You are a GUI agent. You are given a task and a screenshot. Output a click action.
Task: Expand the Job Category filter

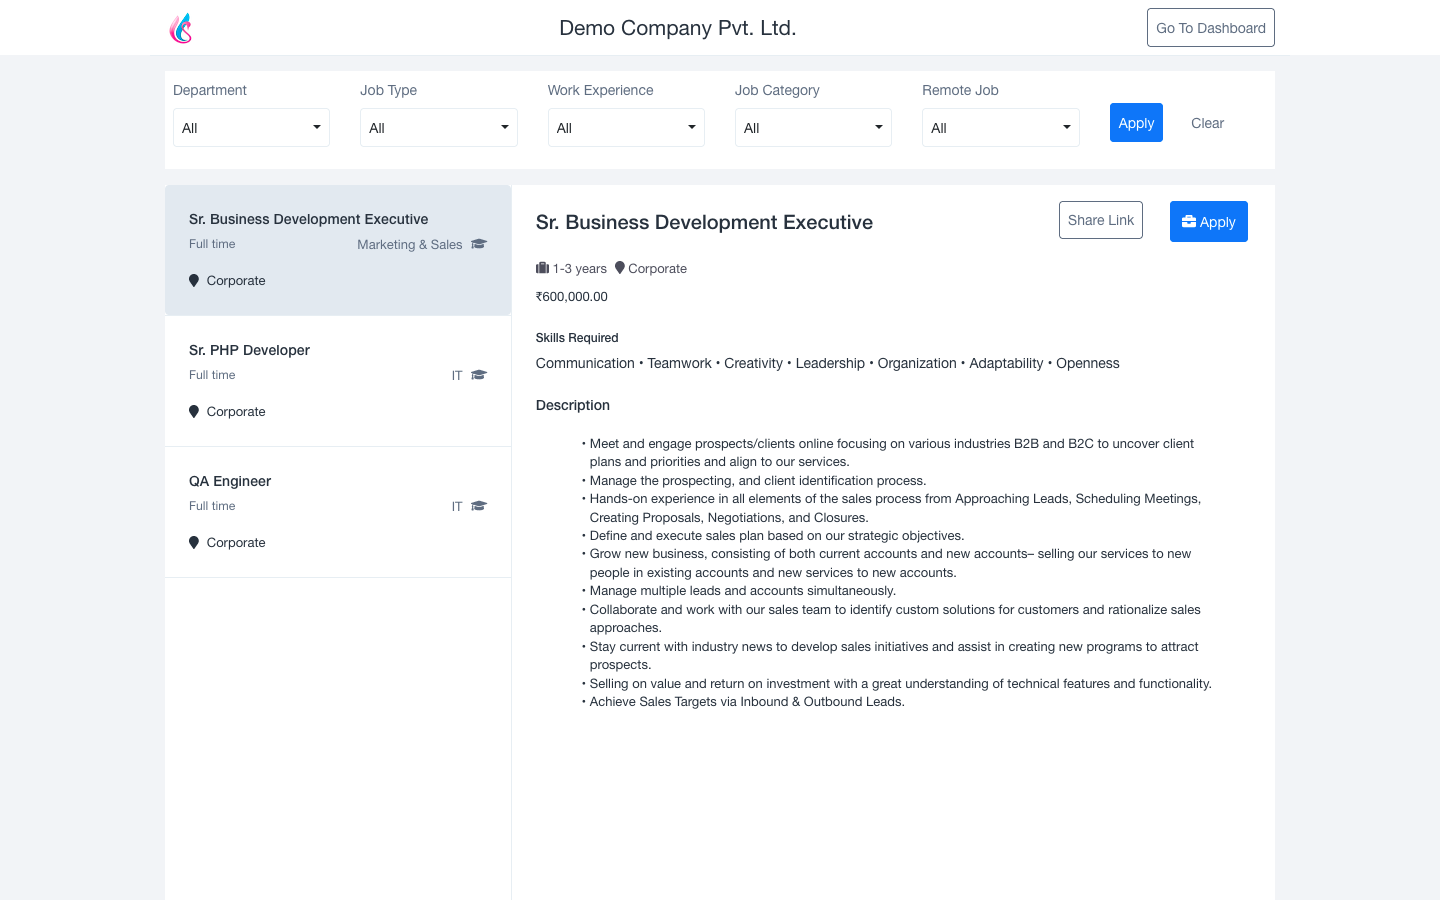pos(813,128)
